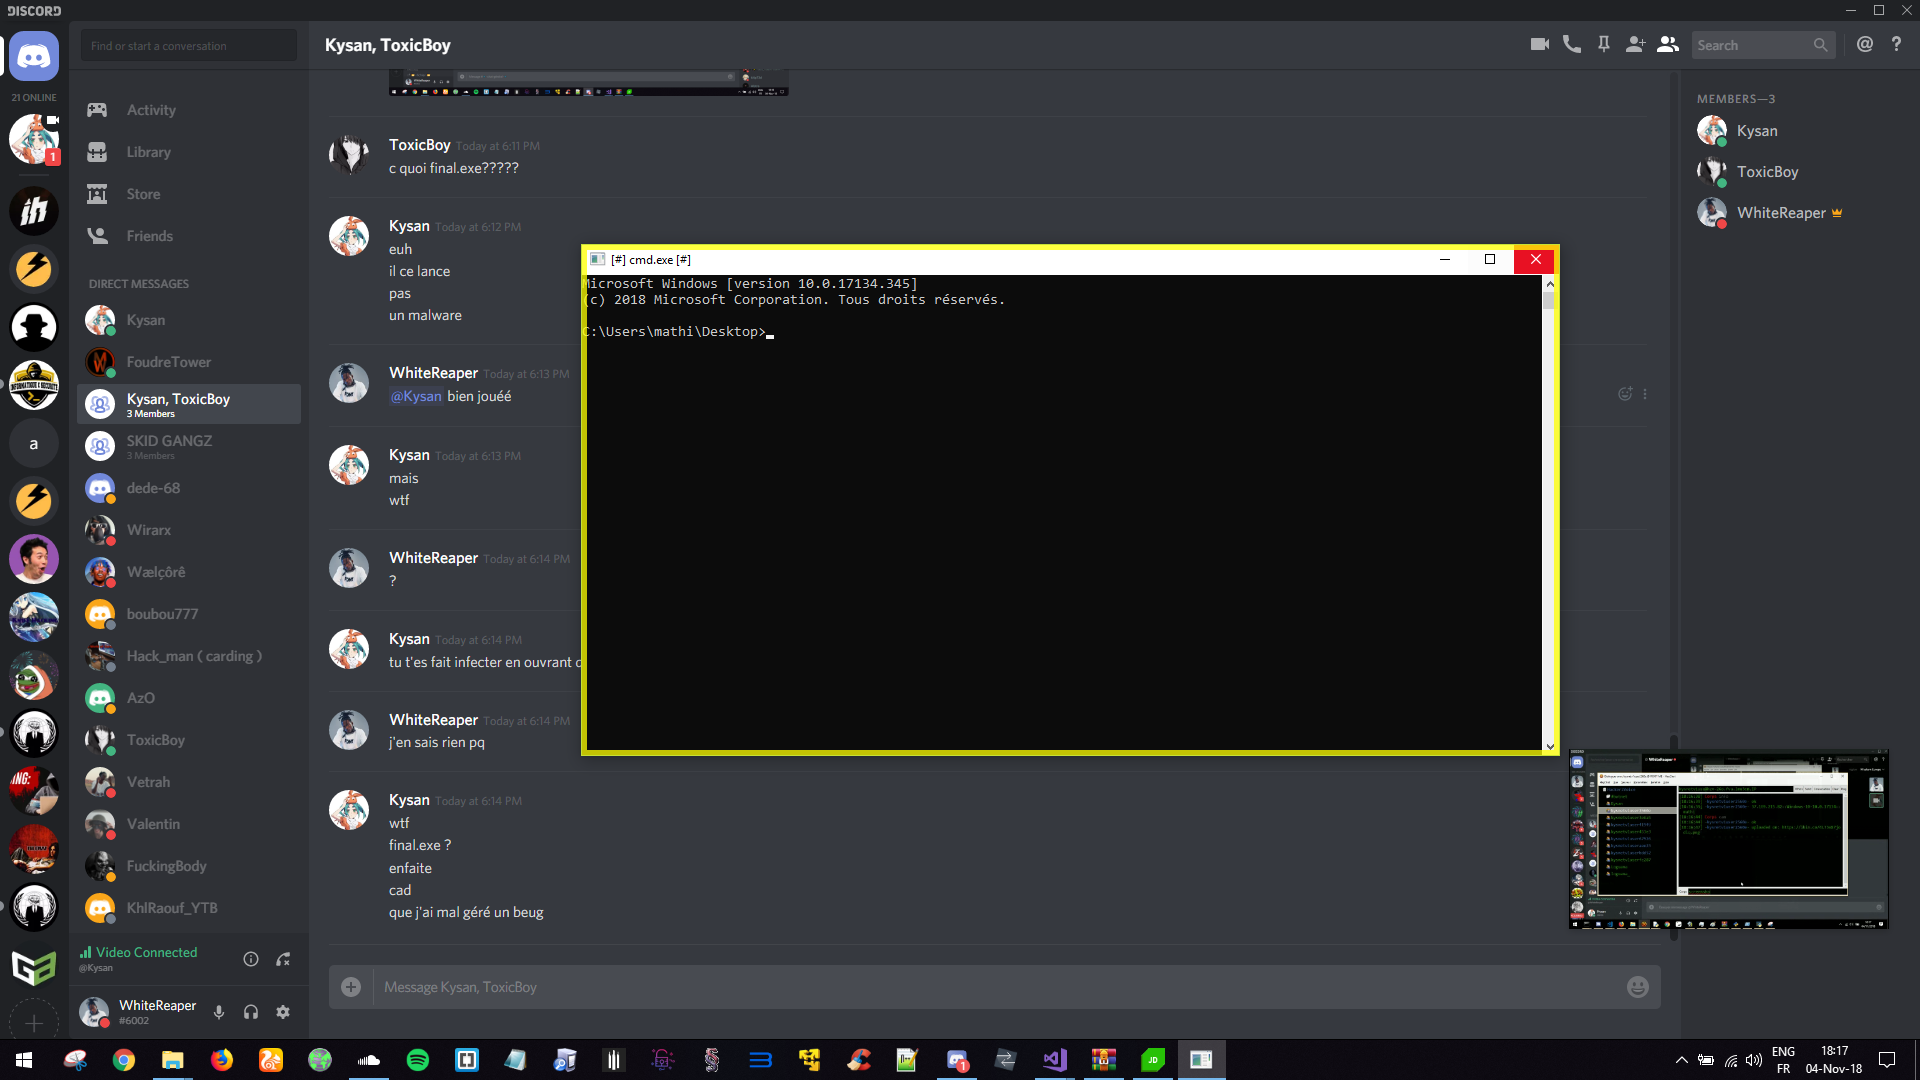Open more options on WhiteReaper's message
This screenshot has height=1080, width=1920.
[1645, 394]
